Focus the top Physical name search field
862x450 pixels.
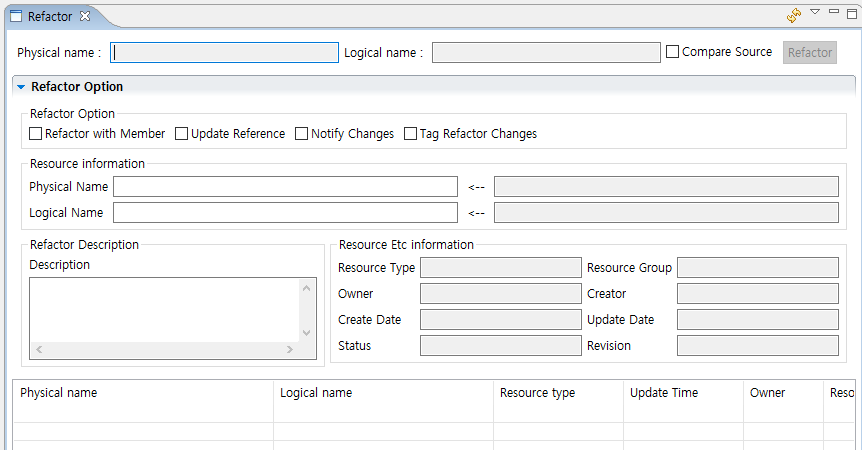click(224, 52)
